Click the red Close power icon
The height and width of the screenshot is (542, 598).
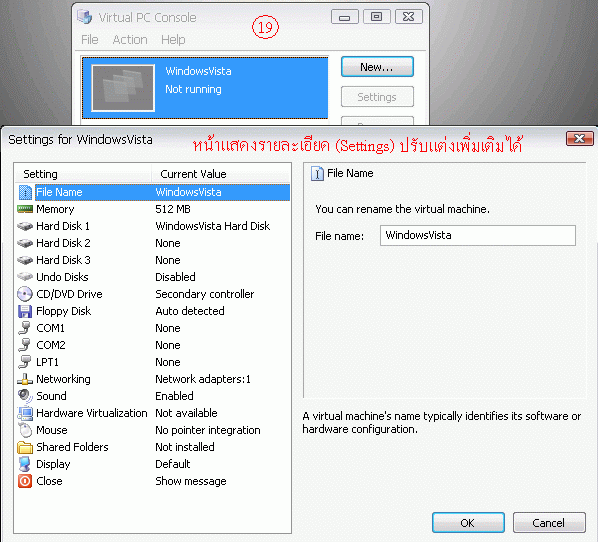tap(25, 481)
